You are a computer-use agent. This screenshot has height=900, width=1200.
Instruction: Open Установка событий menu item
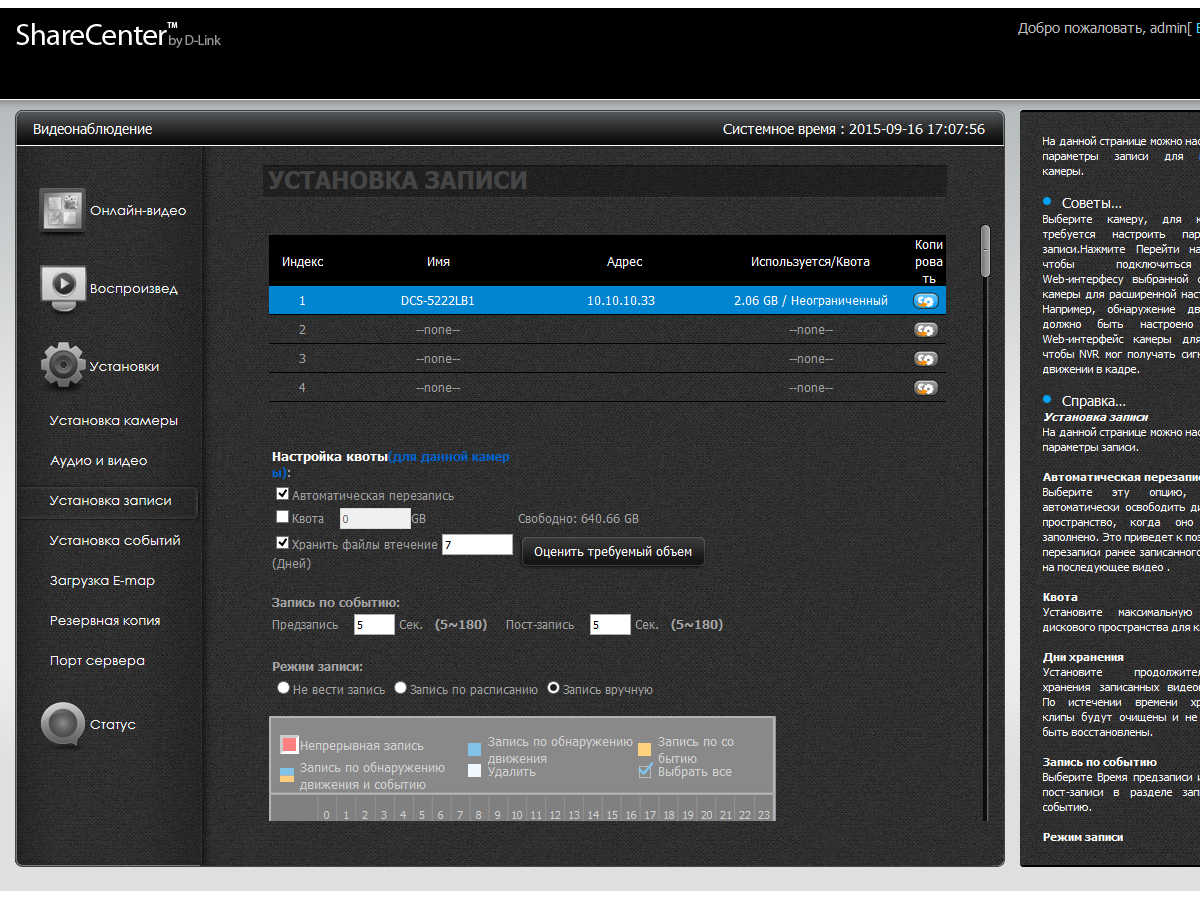pos(115,541)
